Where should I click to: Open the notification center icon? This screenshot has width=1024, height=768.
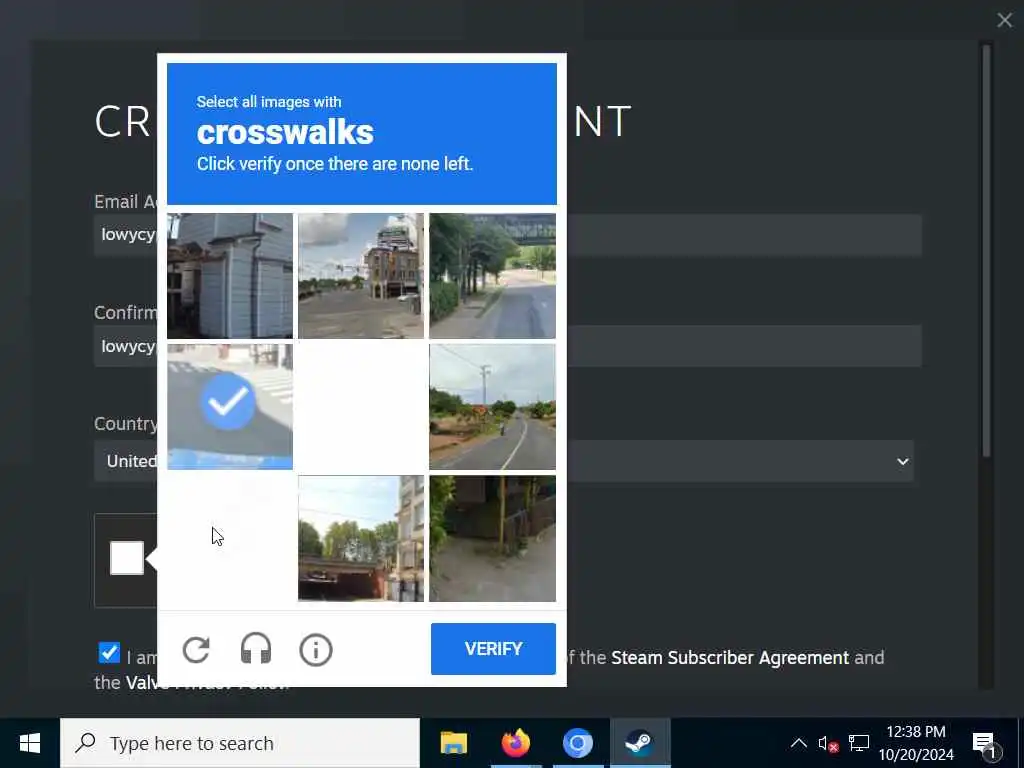coord(985,744)
